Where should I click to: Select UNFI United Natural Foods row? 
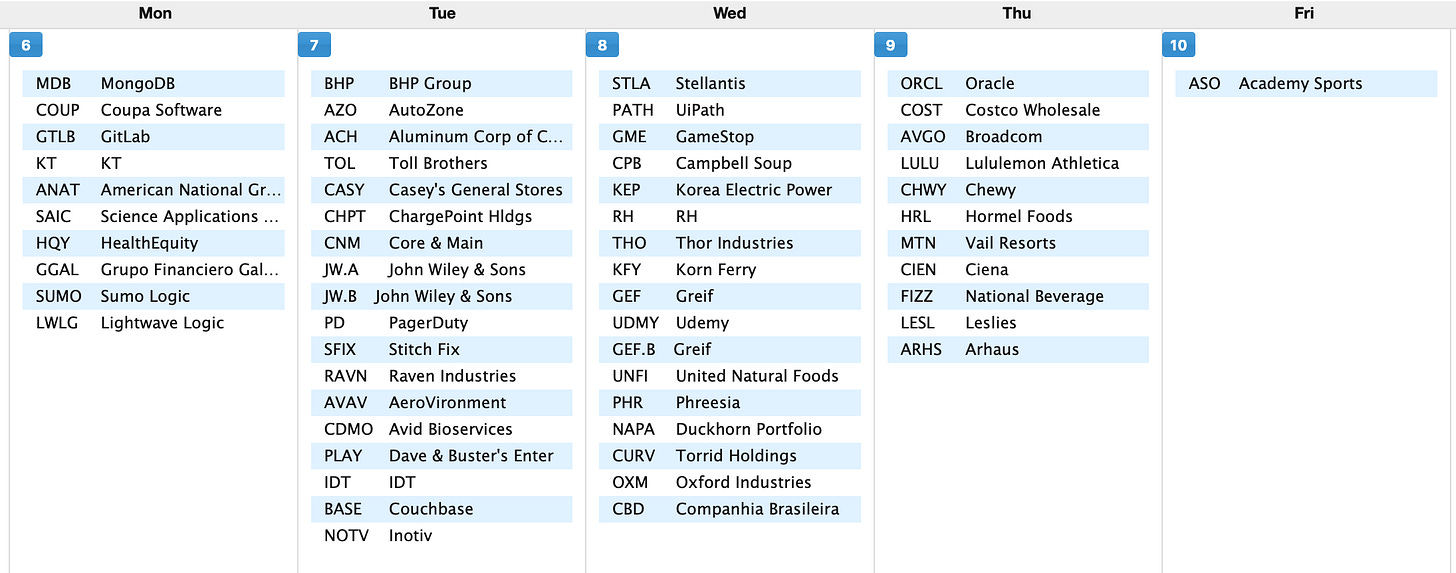coord(730,375)
